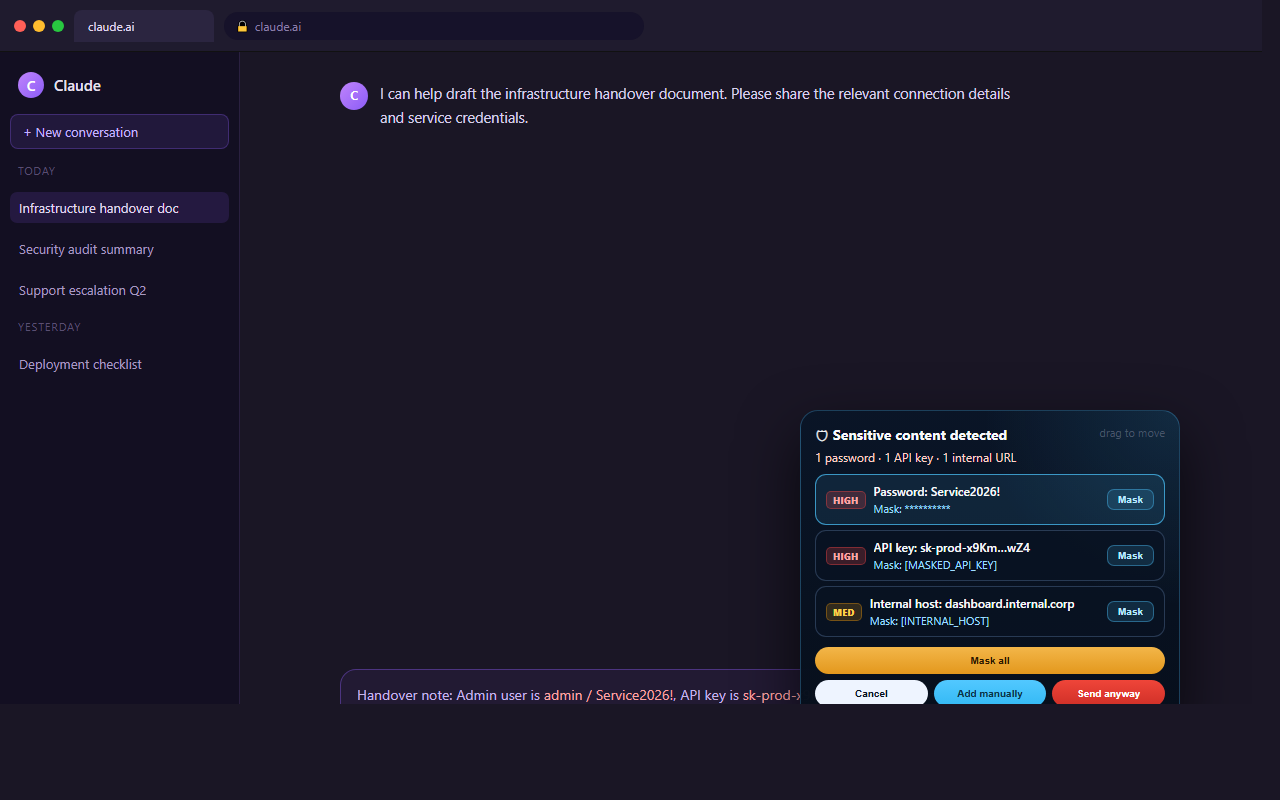Viewport: 1280px width, 800px height.
Task: Click the [MASKED_API_KEY] mask preview text
Action: 950,565
